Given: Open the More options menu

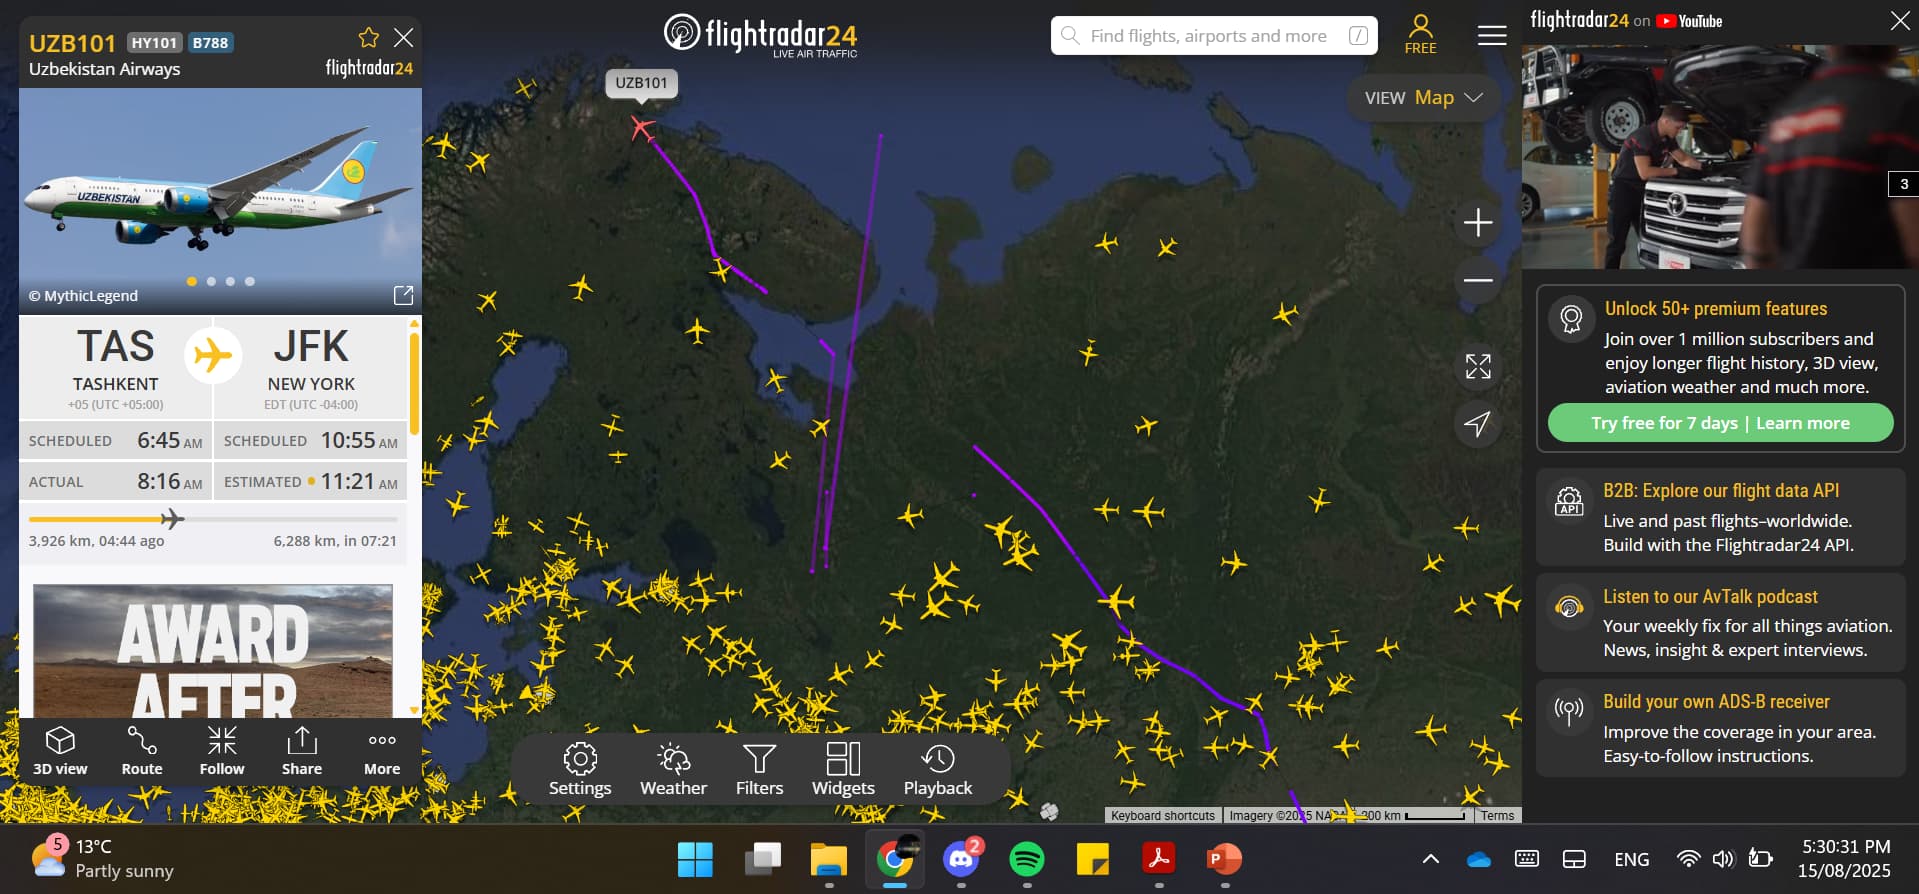Looking at the screenshot, I should [382, 750].
